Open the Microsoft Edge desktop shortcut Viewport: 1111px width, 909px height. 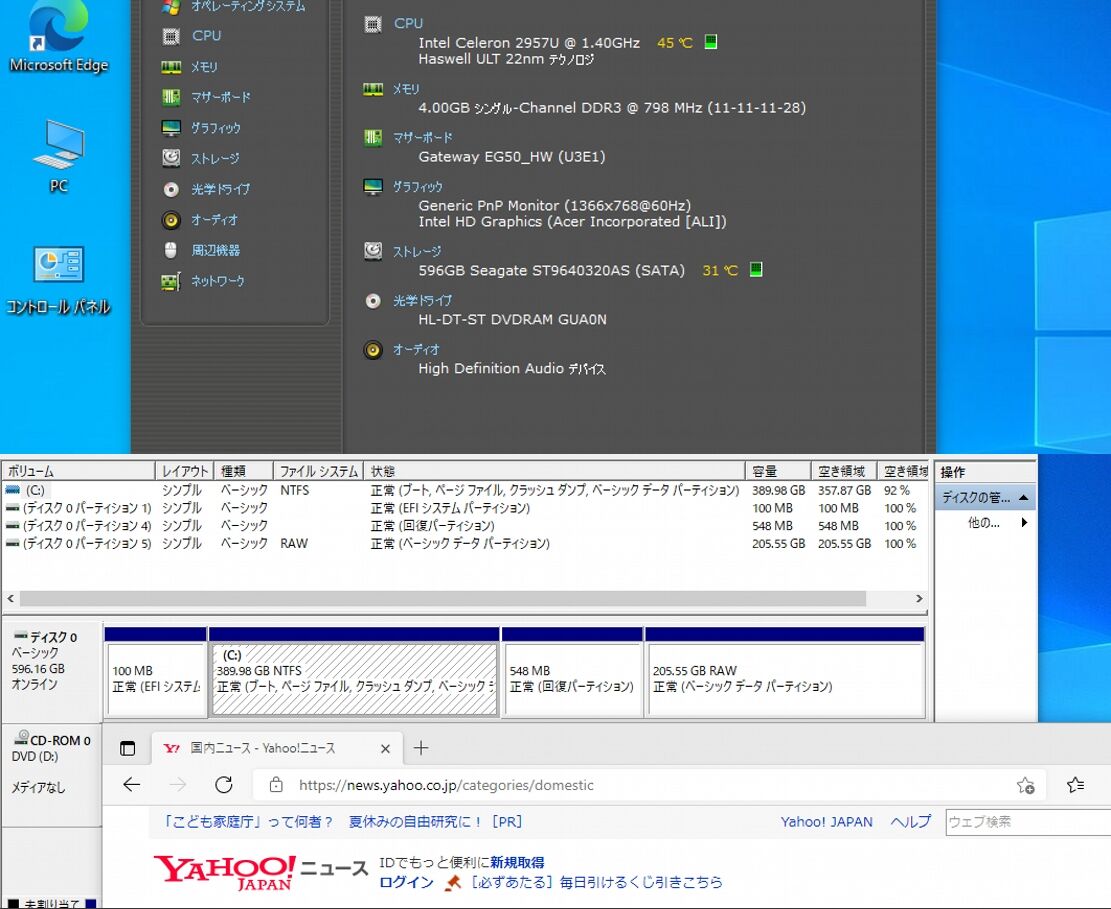[59, 37]
